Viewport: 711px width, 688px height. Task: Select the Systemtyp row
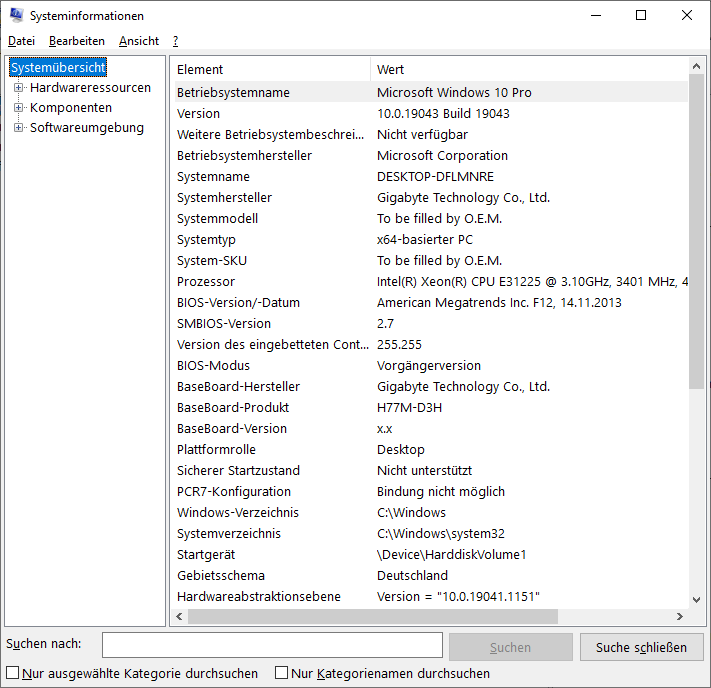pyautogui.click(x=431, y=239)
